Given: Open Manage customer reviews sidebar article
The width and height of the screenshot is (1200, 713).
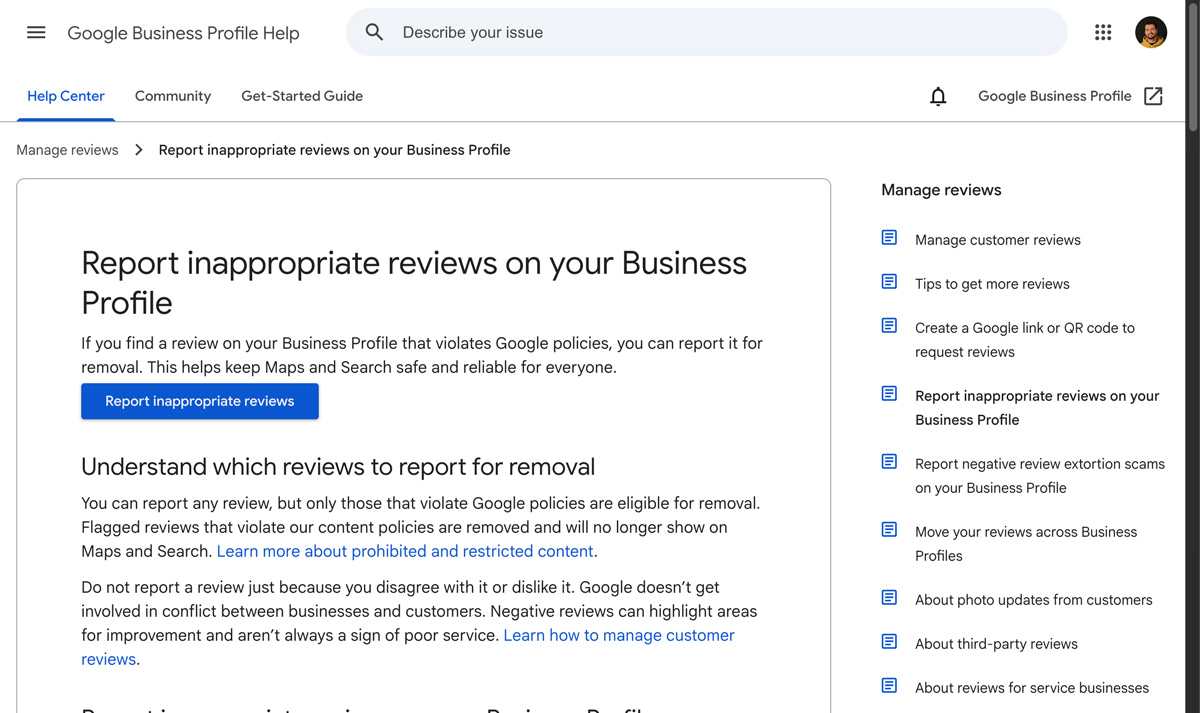Looking at the screenshot, I should coord(998,240).
